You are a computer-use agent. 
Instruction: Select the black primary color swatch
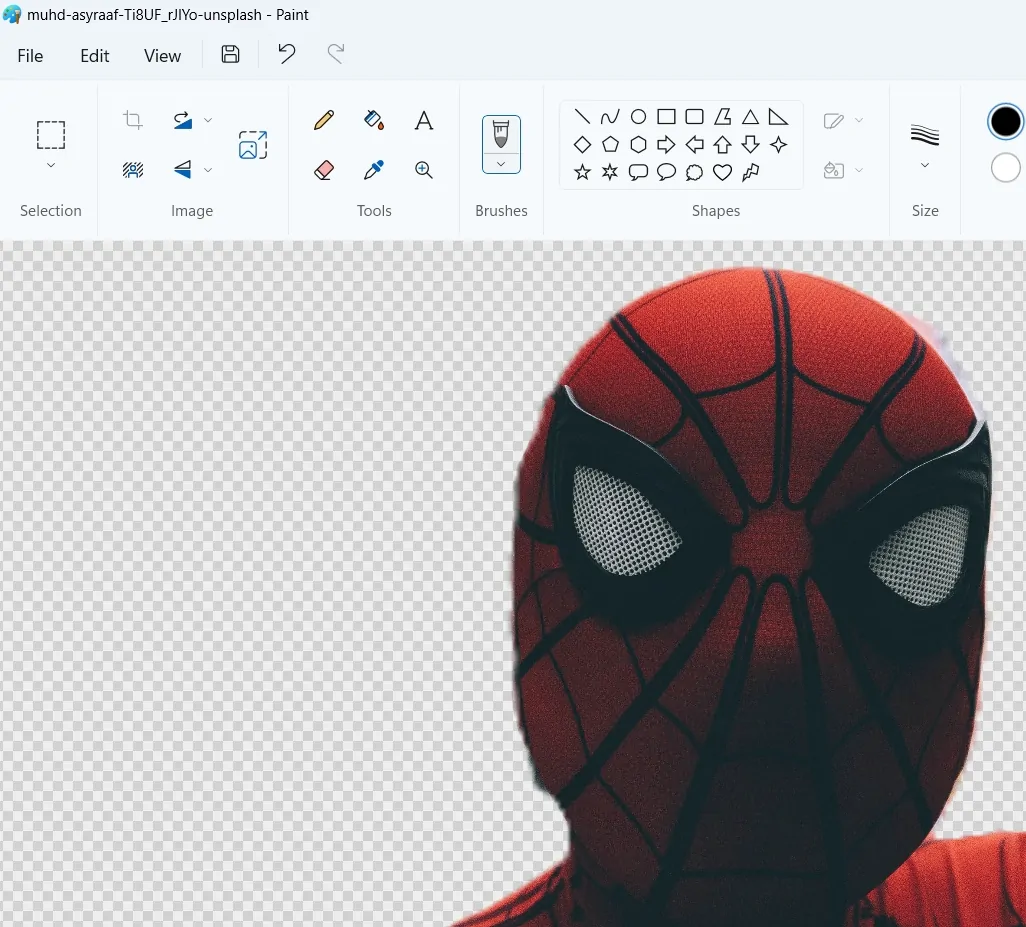point(1005,121)
